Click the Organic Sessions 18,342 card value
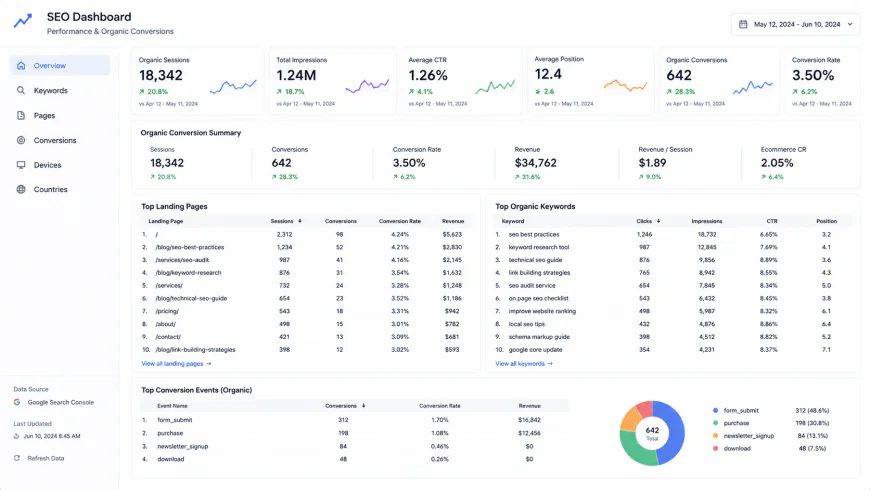 (160, 75)
